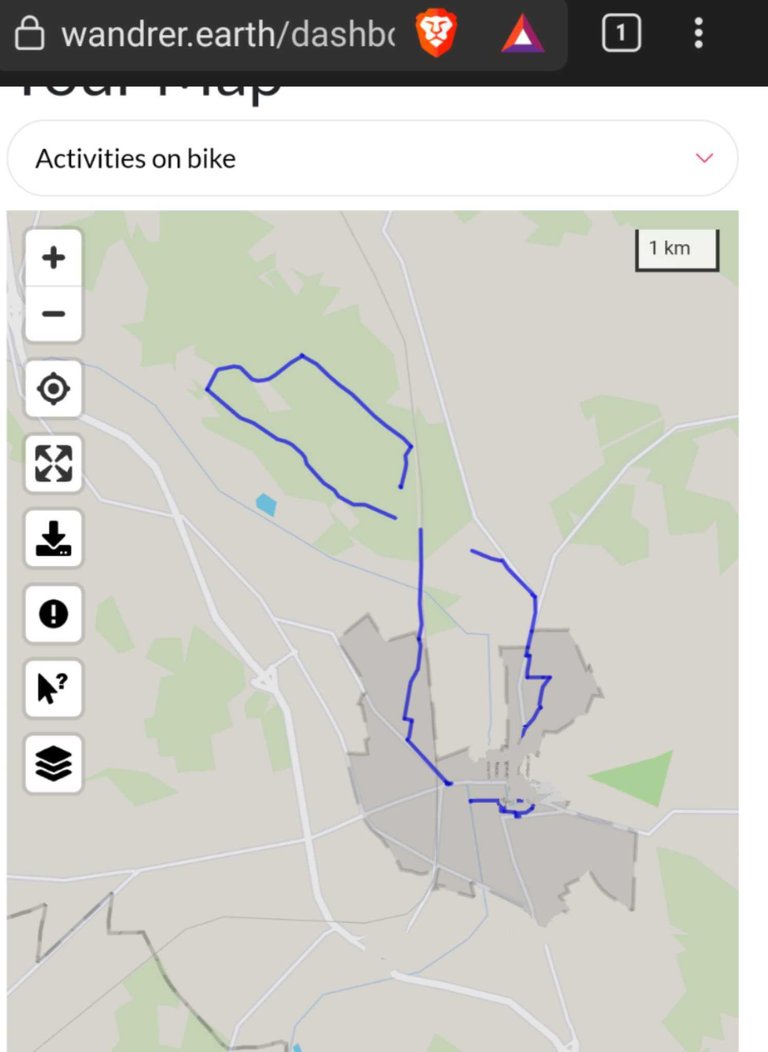Open the browser tab switcher showing 1
Viewport: 768px width, 1052px height.
[621, 32]
